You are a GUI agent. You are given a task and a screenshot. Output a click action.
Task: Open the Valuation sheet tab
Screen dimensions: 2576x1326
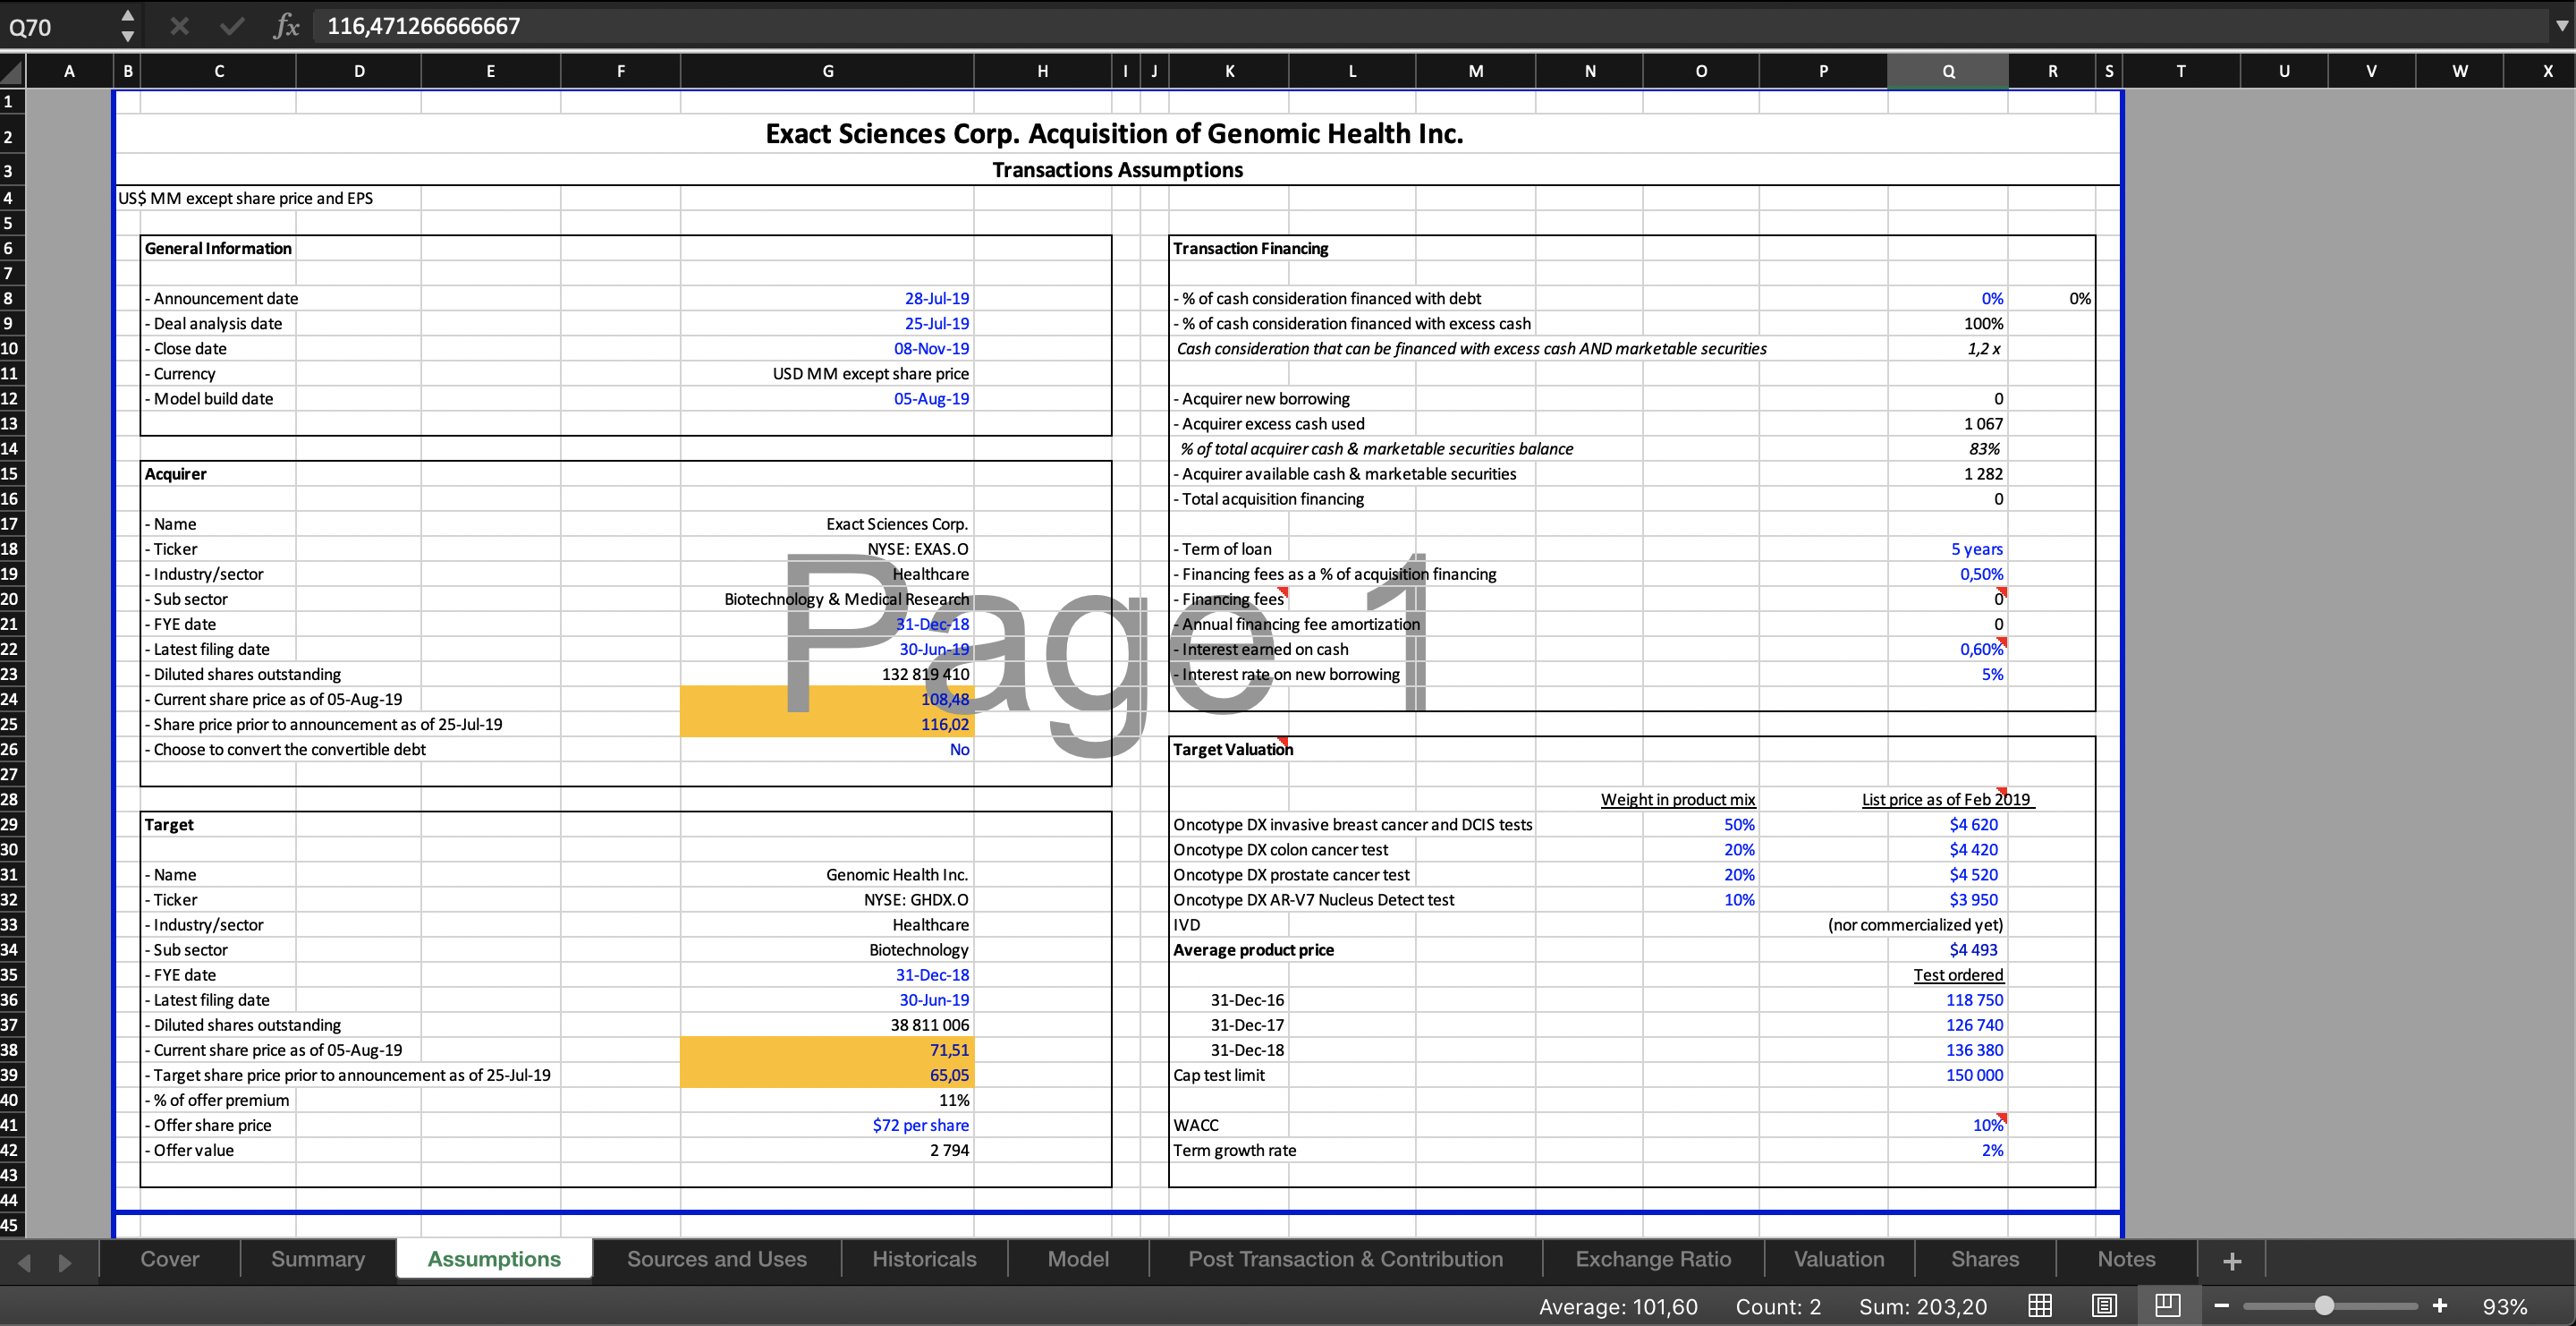[1839, 1259]
